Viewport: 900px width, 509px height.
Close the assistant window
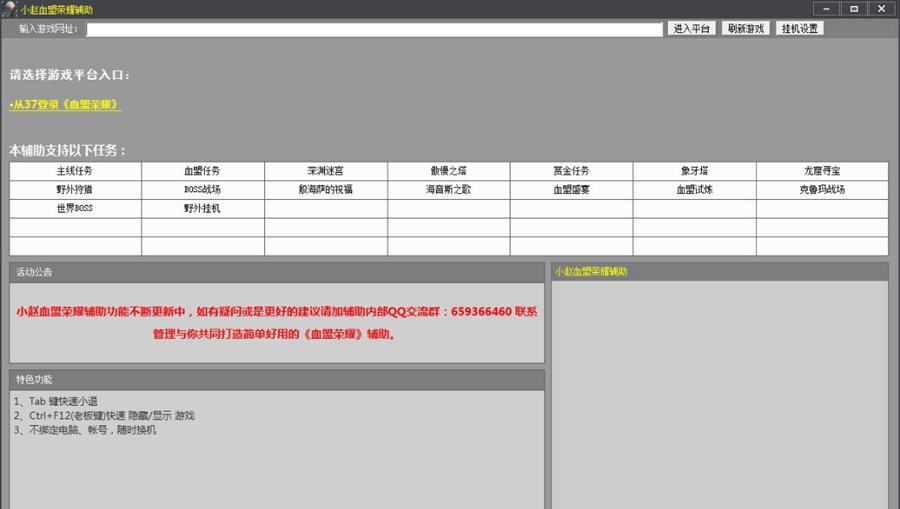pyautogui.click(x=882, y=9)
